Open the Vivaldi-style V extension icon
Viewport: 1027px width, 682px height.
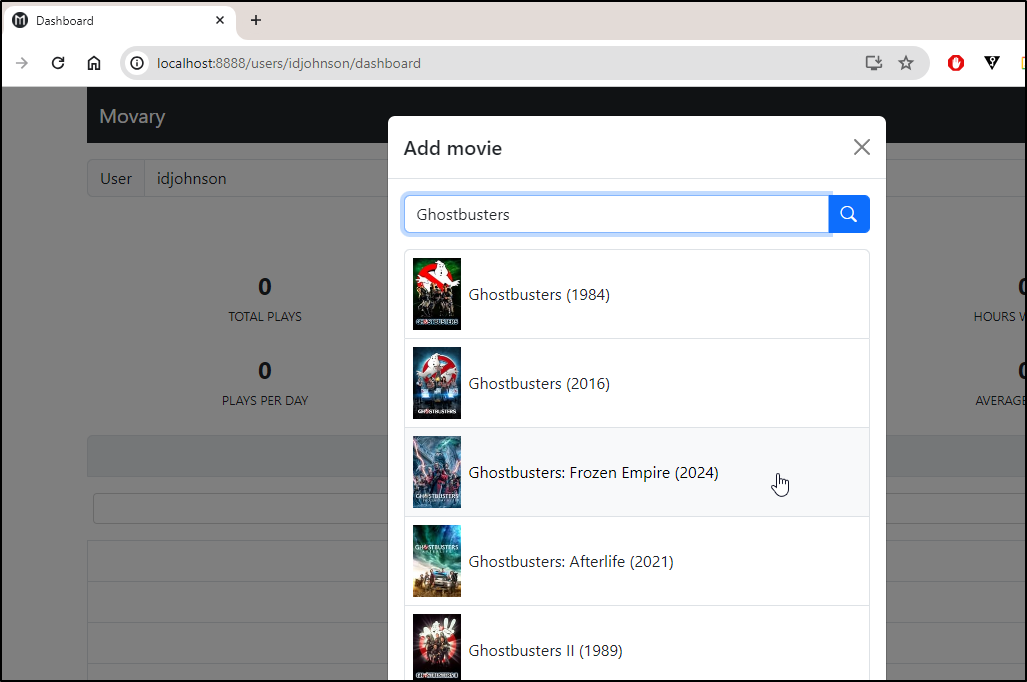[992, 63]
